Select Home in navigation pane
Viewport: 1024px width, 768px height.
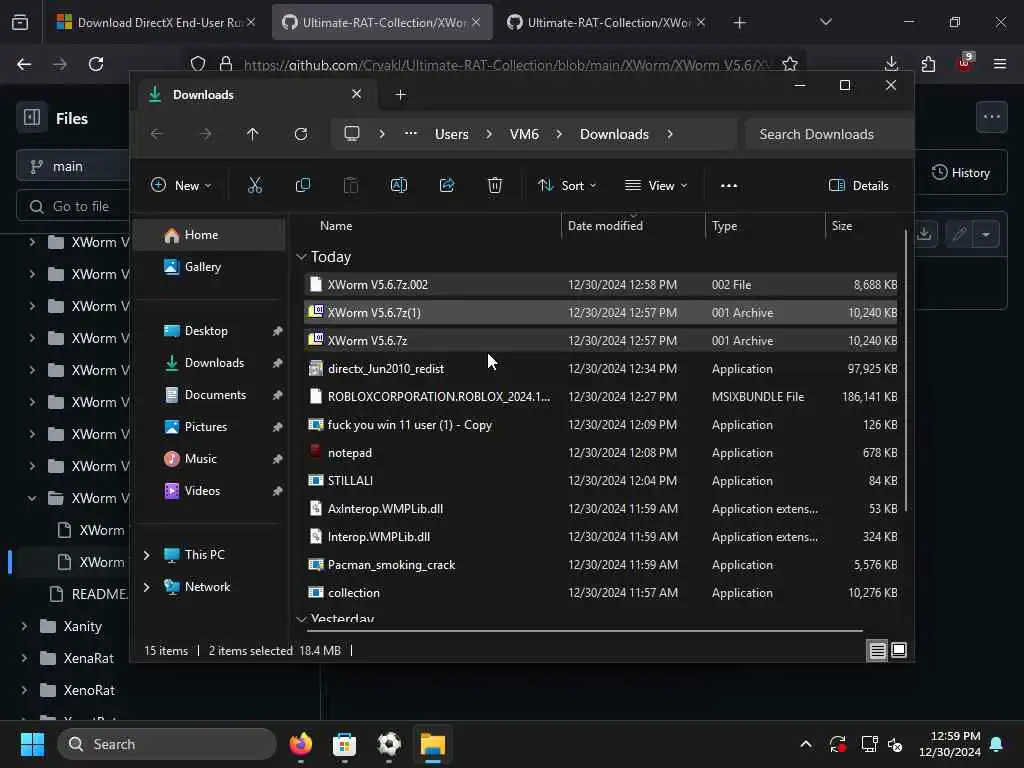tap(210, 234)
